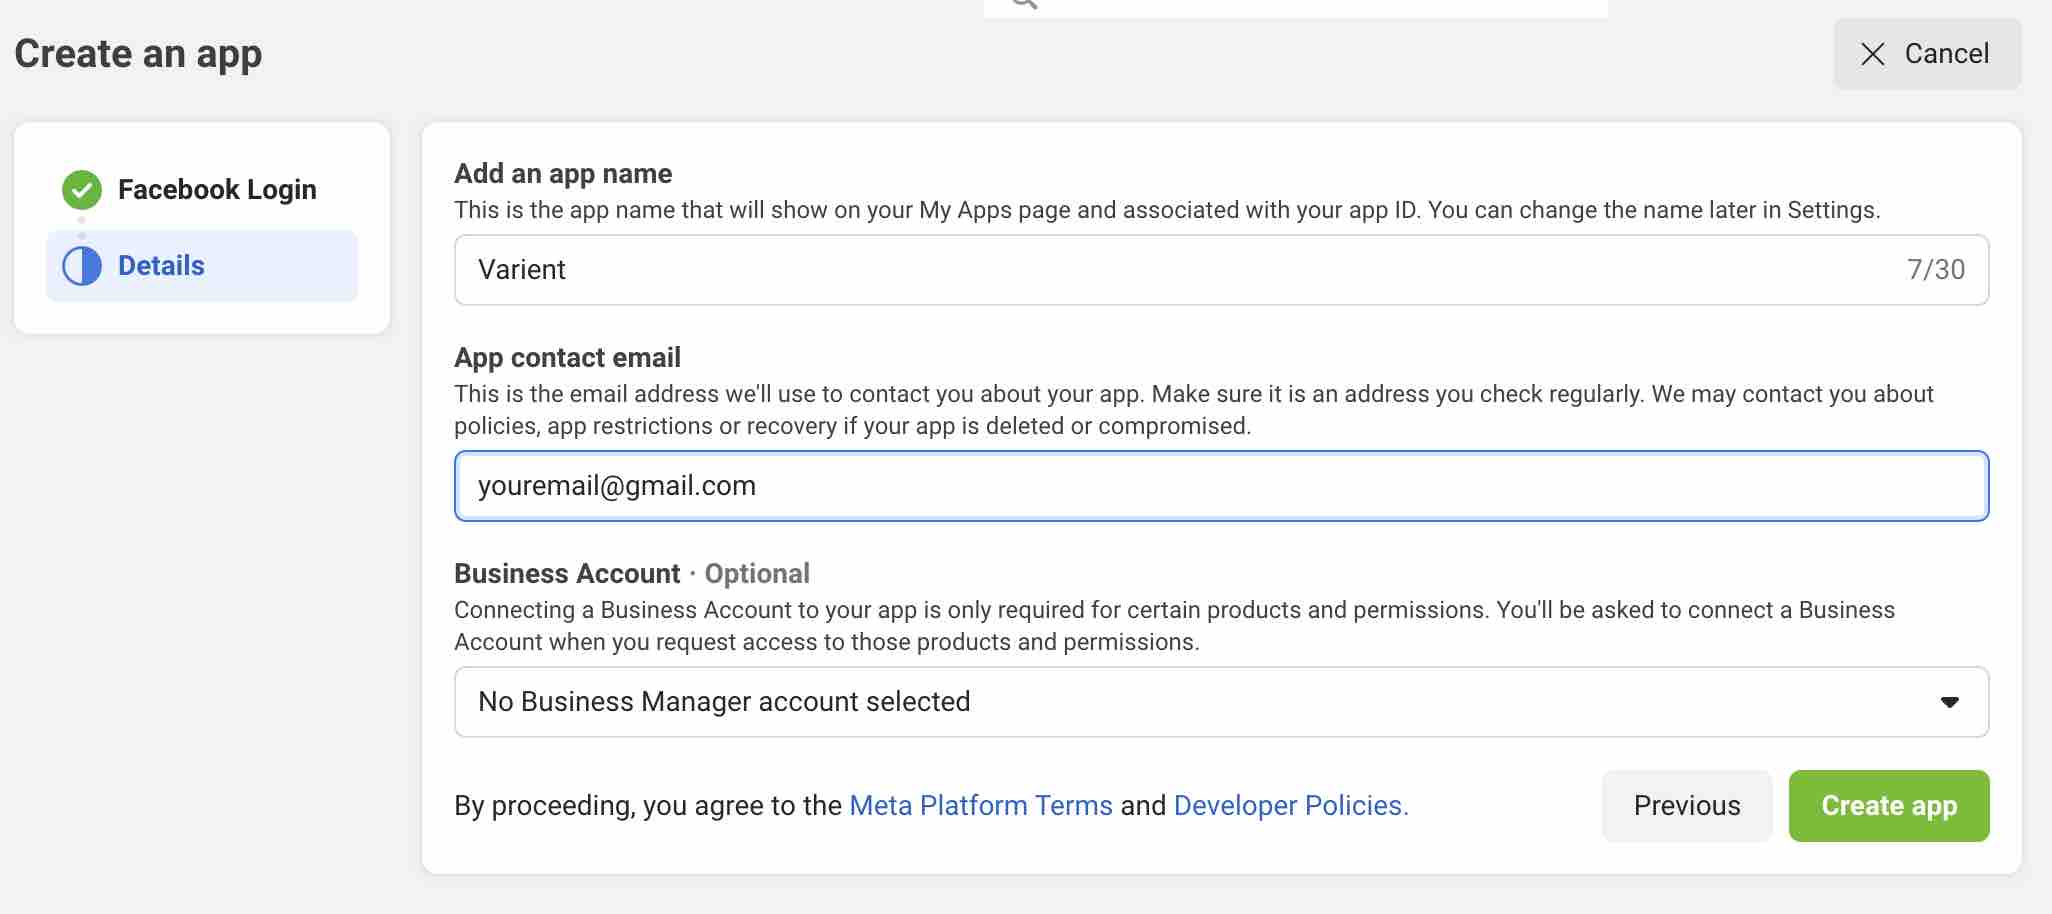Screen dimensions: 2052x914
Task: Click the Create an app page title
Action: coord(138,54)
